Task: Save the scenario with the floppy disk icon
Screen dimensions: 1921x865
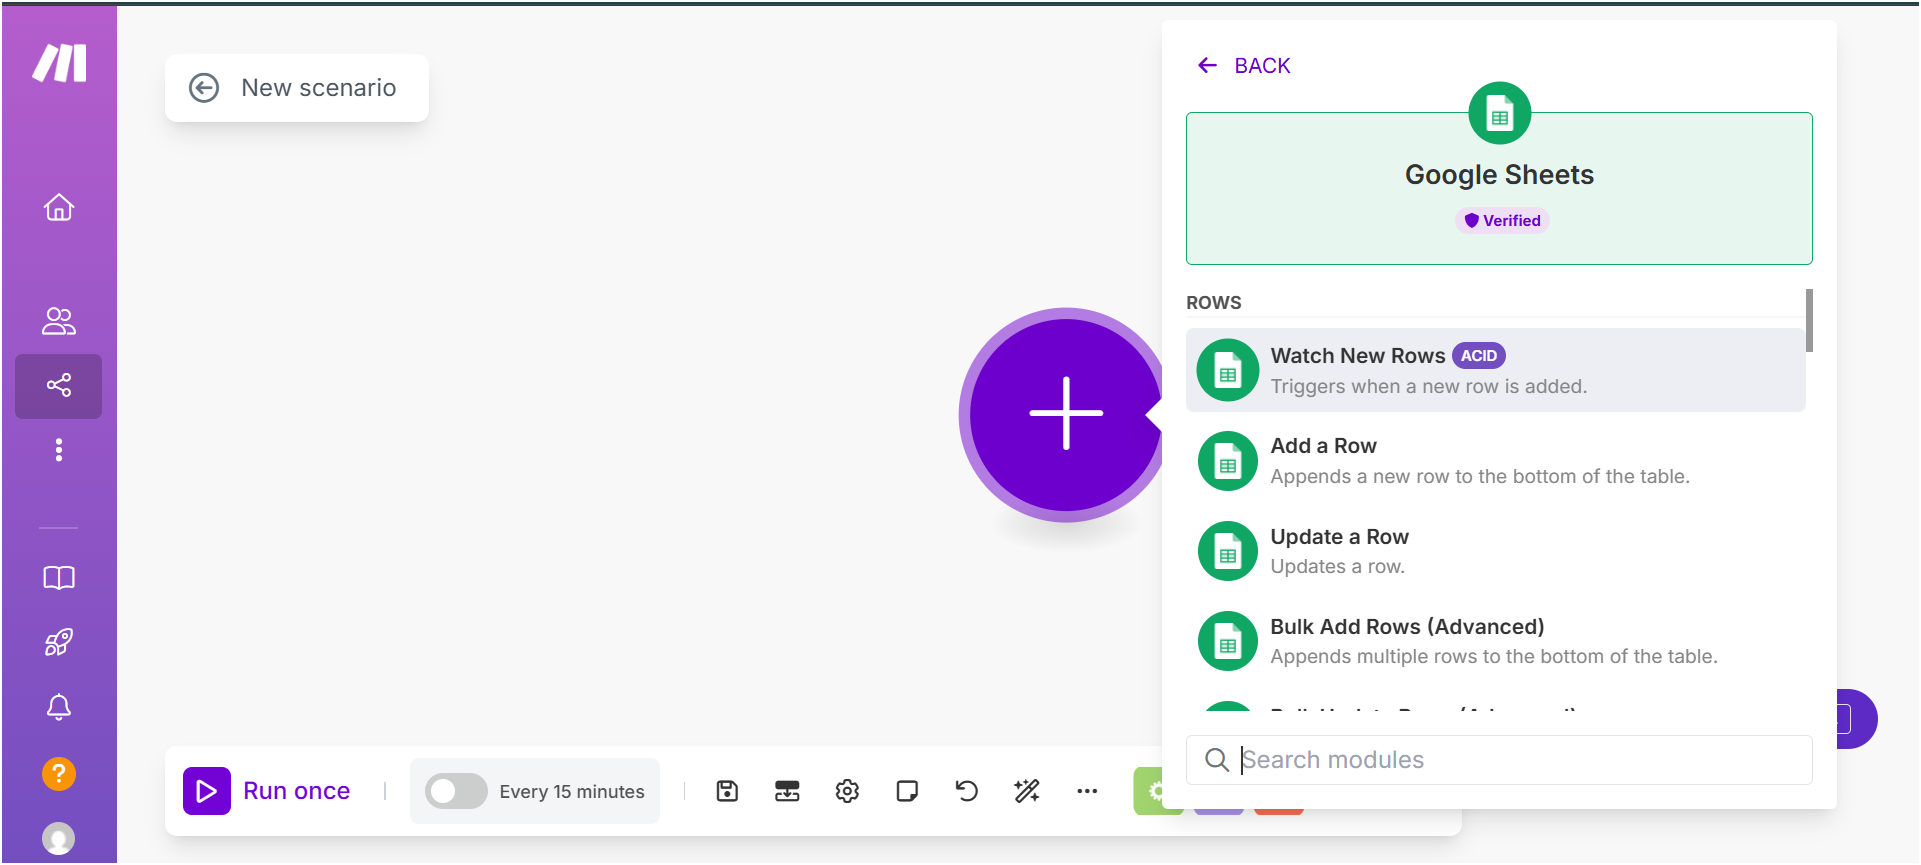Action: click(727, 791)
